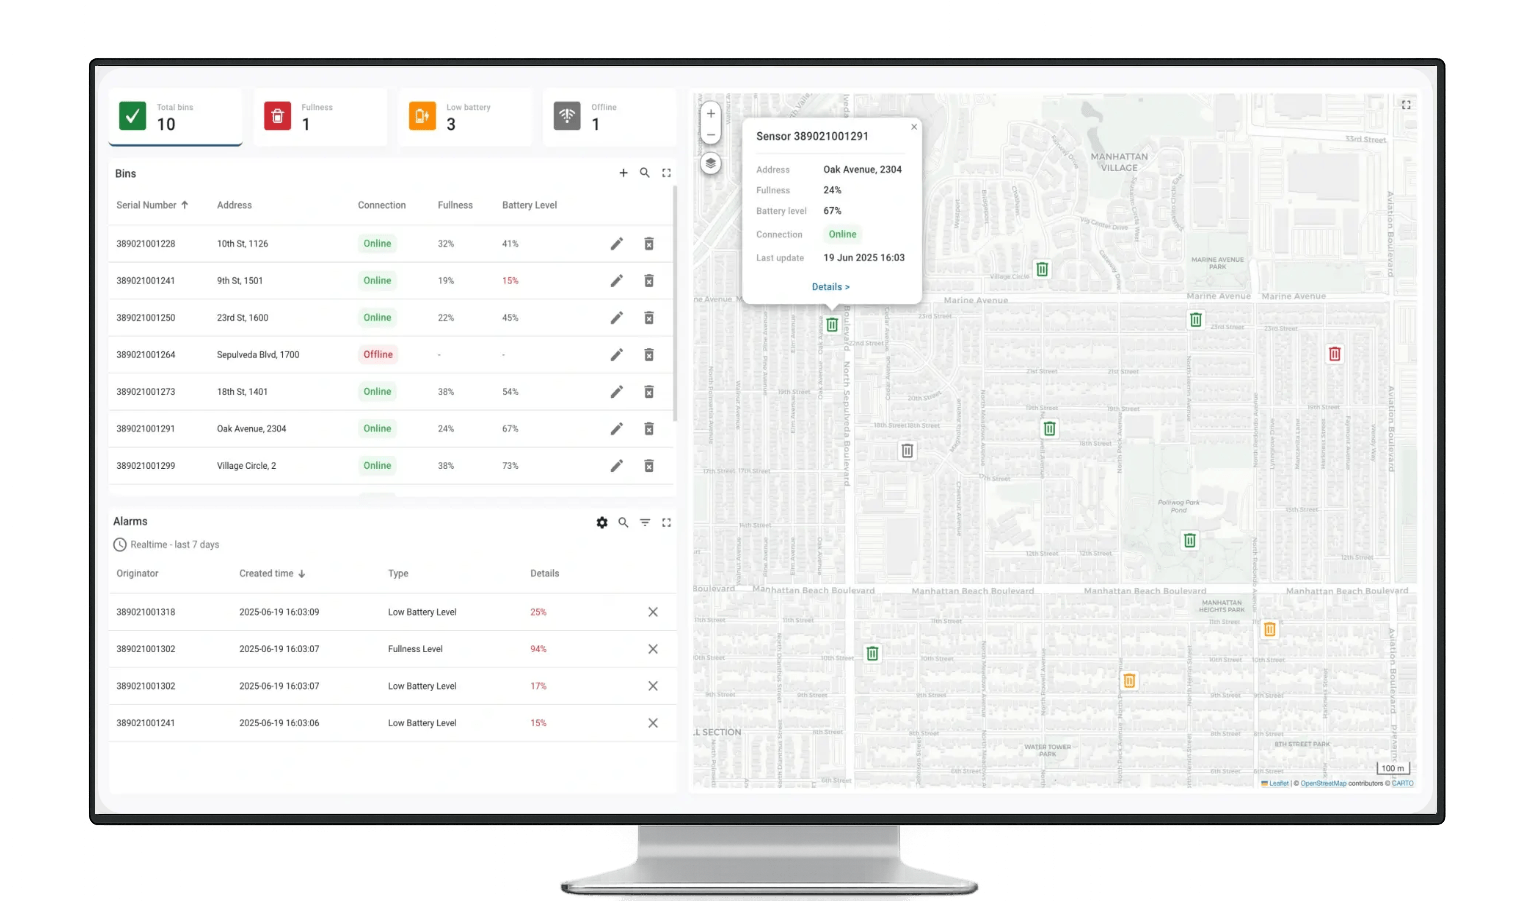Add a new bin with the plus icon
The width and height of the screenshot is (1536, 901).
click(x=623, y=172)
